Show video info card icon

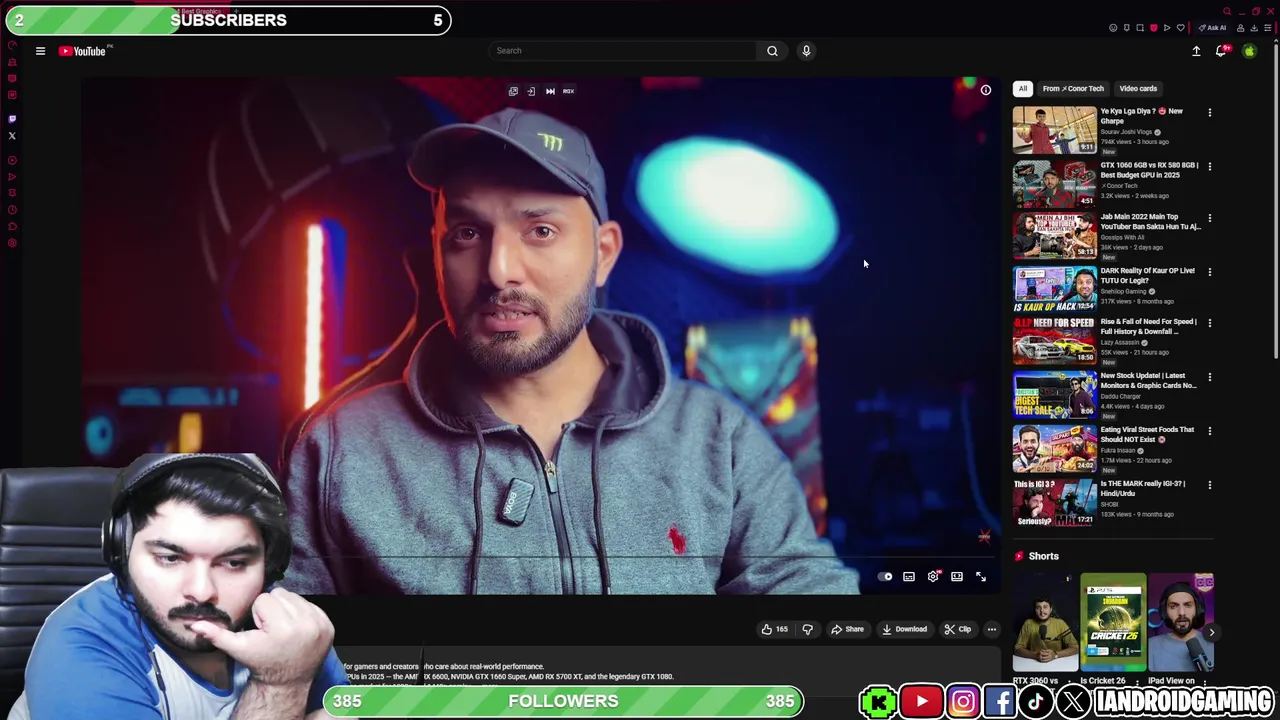point(985,90)
